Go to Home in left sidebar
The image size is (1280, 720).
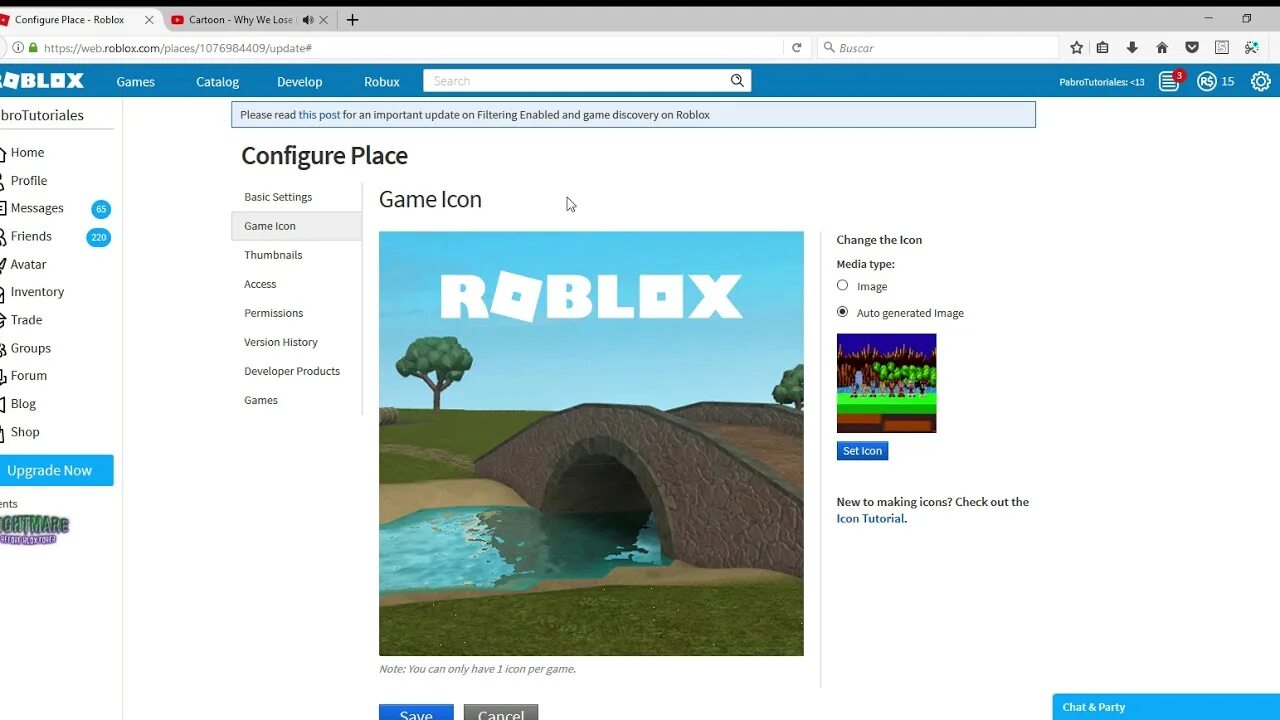(27, 153)
